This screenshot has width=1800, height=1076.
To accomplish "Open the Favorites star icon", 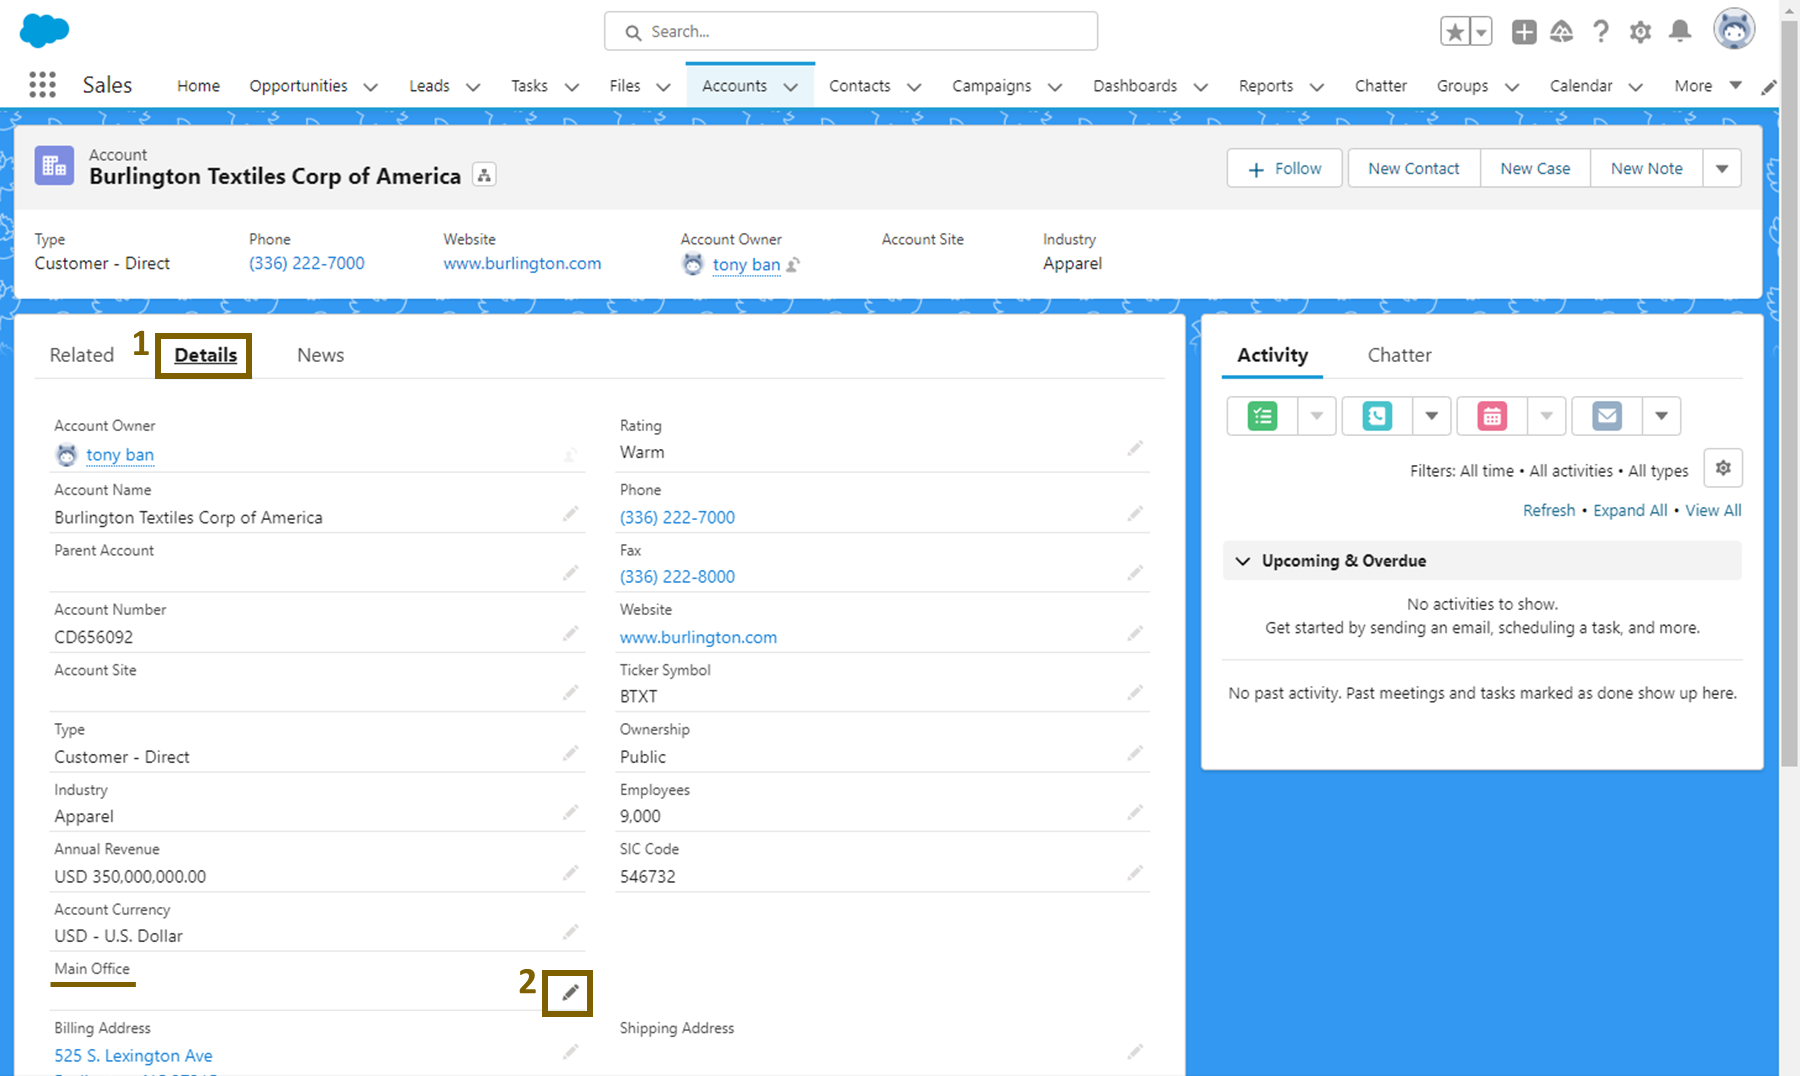I will 1455,32.
